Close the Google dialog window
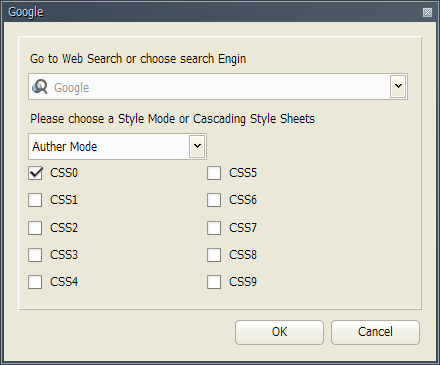 427,12
